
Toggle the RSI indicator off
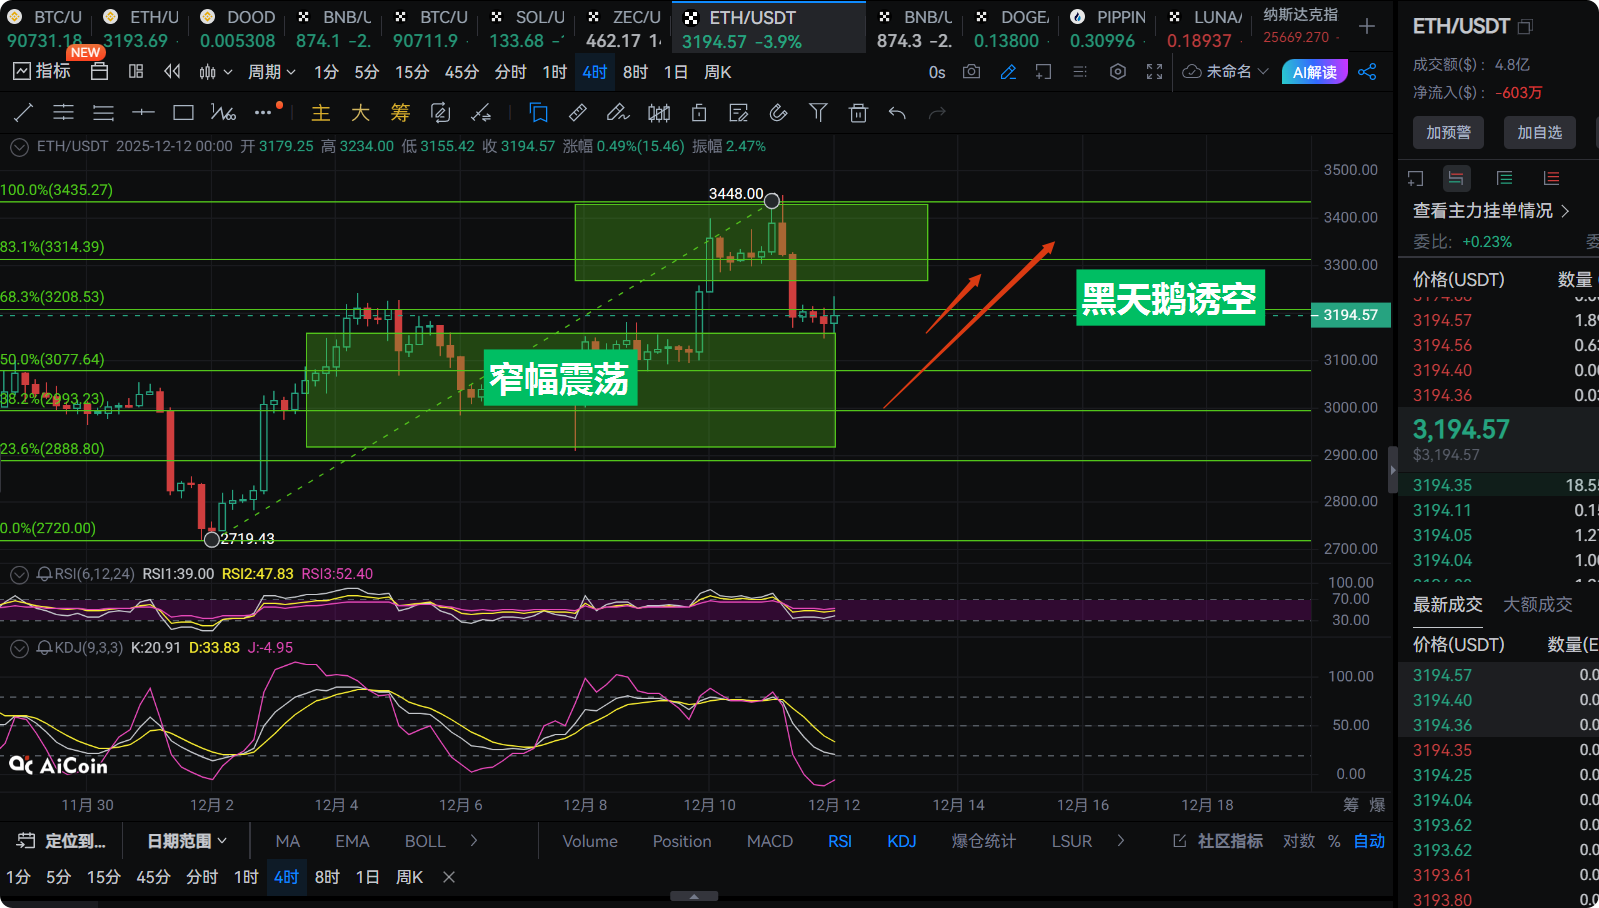(839, 841)
